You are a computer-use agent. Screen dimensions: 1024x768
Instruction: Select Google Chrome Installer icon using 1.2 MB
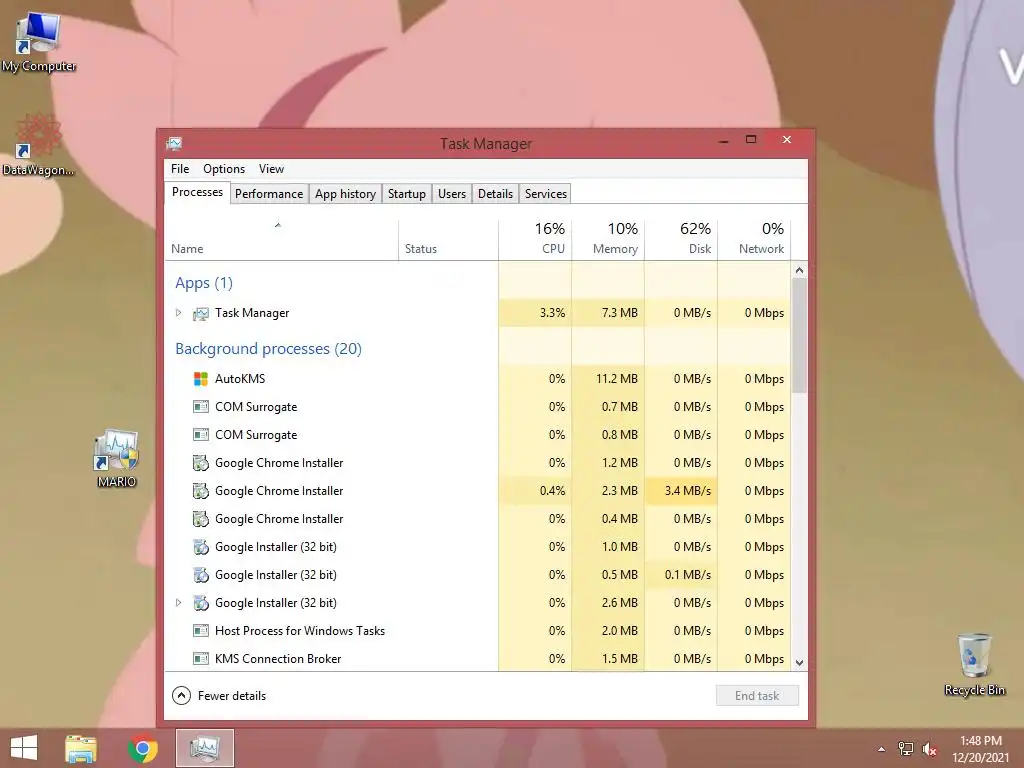coord(200,463)
